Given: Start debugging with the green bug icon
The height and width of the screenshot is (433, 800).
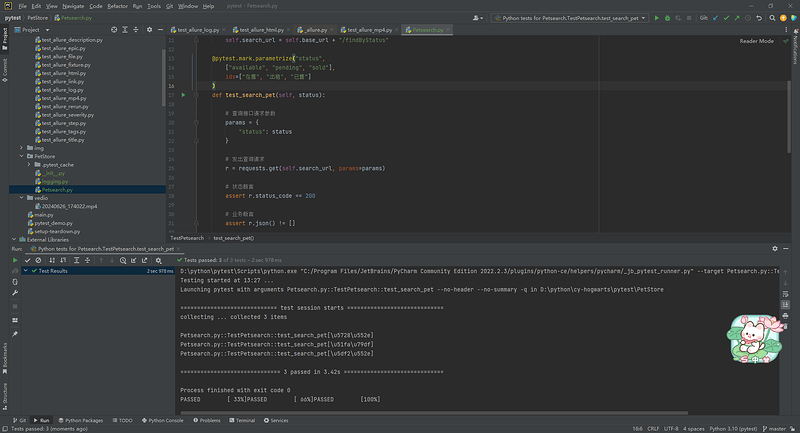Looking at the screenshot, I should pos(667,18).
